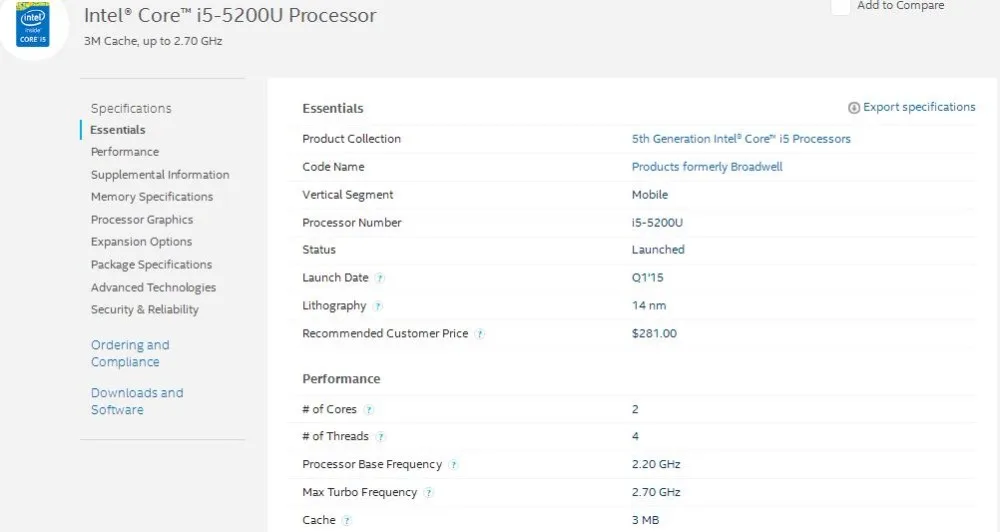Click the # of Cores value '2'

point(635,409)
